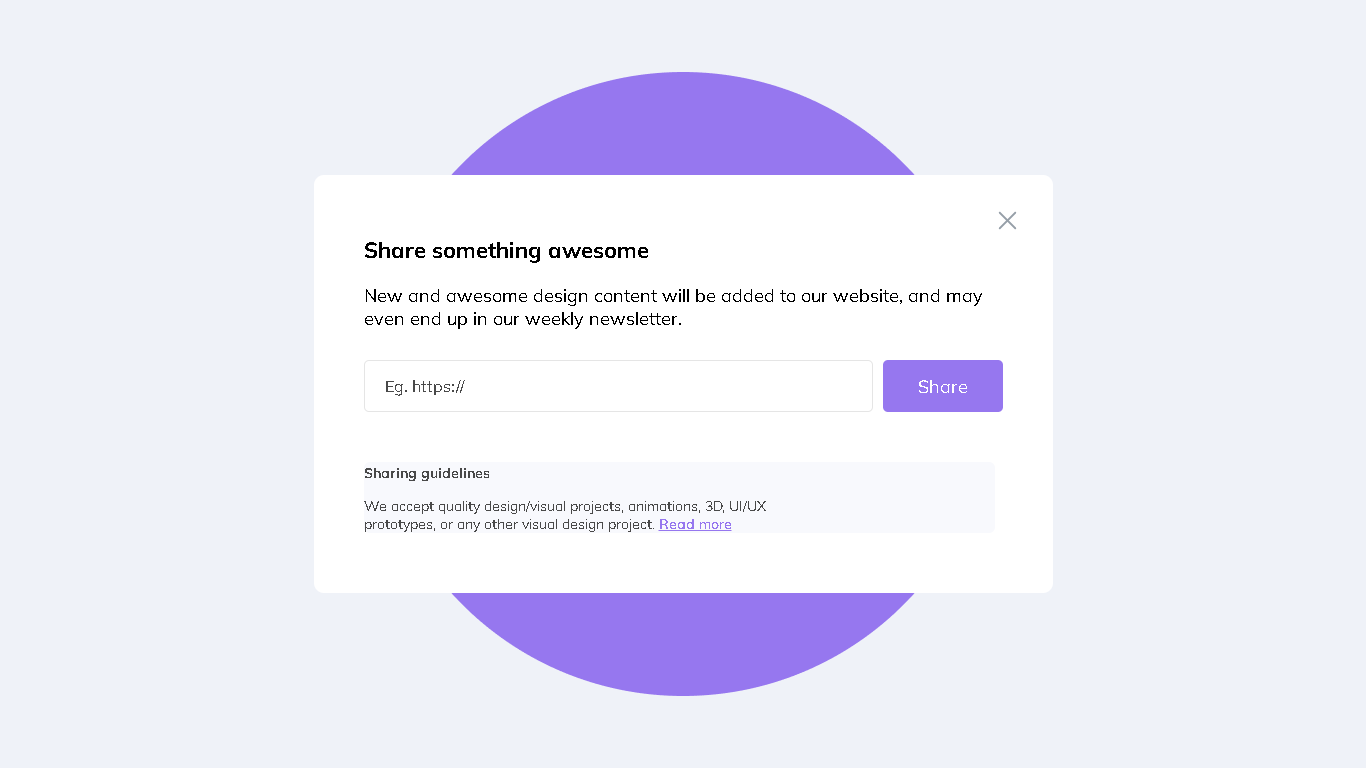Follow the purple 'Read more' hyperlink
Screen dimensions: 1366x768
point(695,524)
